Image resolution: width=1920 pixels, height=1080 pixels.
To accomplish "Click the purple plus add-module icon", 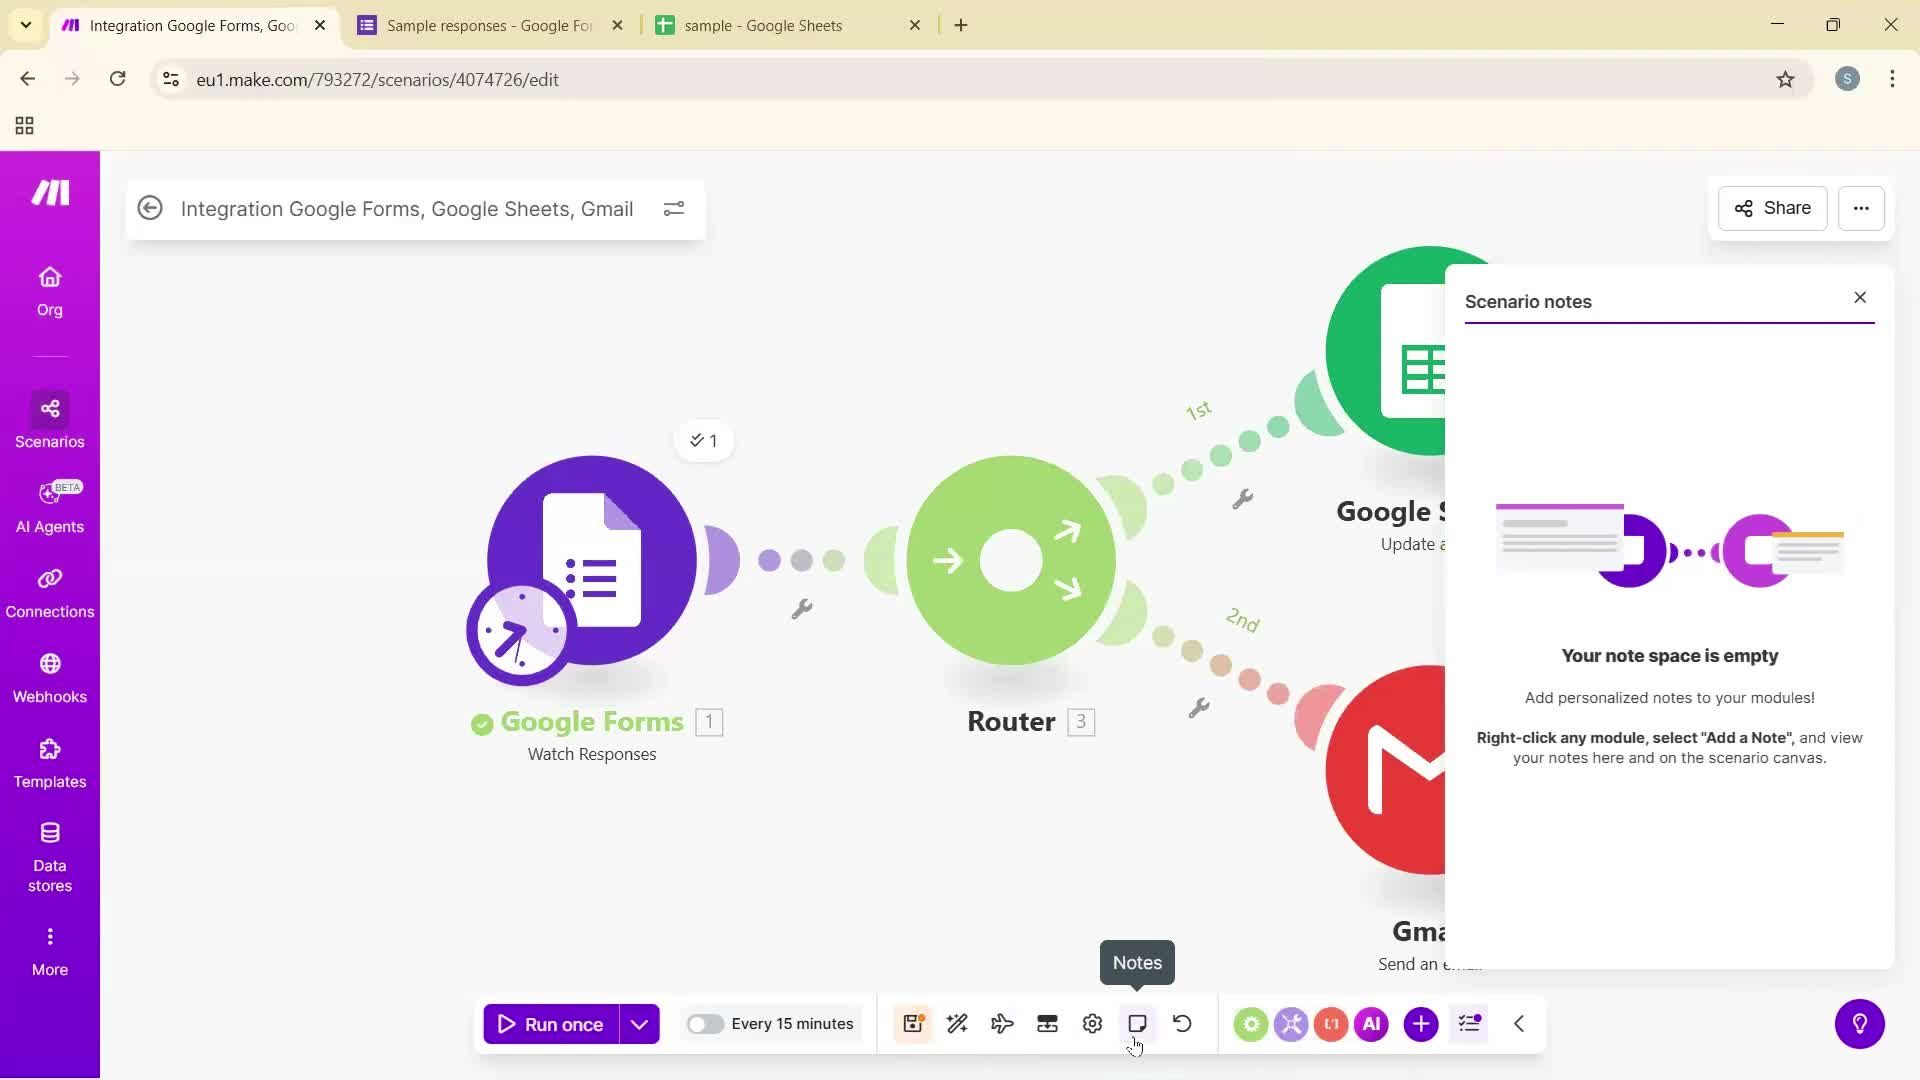I will pos(1421,1023).
